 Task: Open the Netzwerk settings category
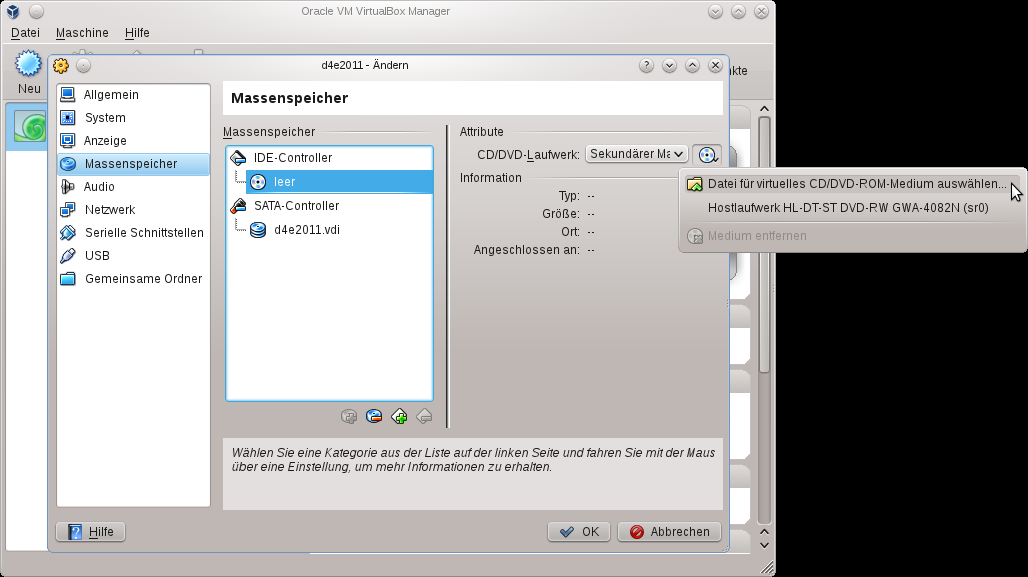[x=133, y=210]
